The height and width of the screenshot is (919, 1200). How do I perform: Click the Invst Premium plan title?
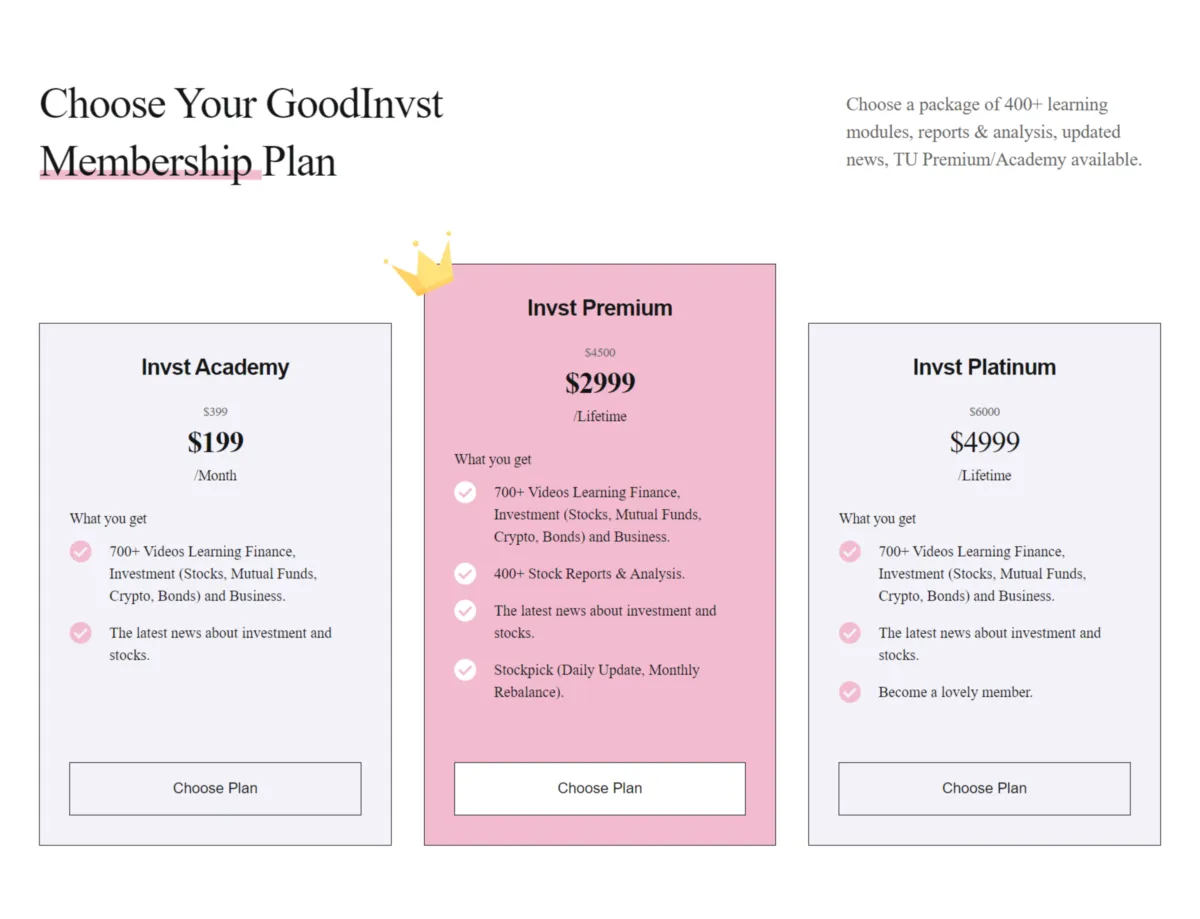tap(600, 308)
